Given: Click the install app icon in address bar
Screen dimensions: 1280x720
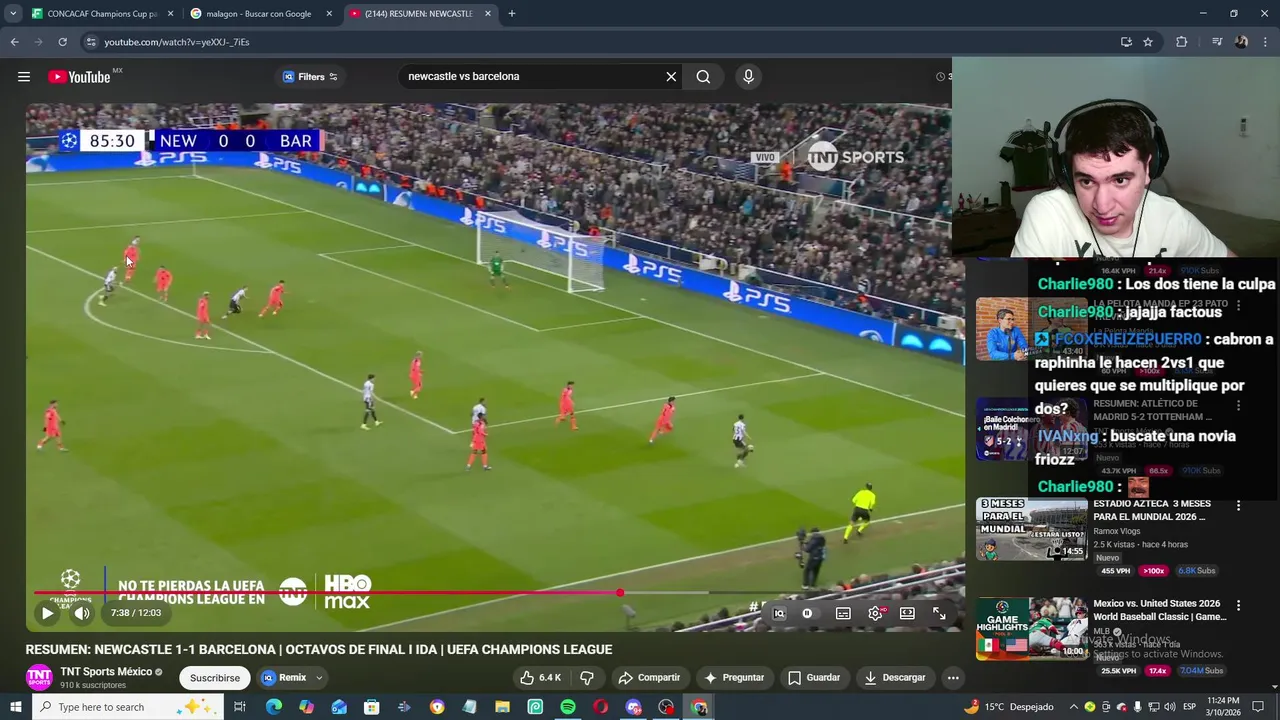Looking at the screenshot, I should click(x=1126, y=42).
